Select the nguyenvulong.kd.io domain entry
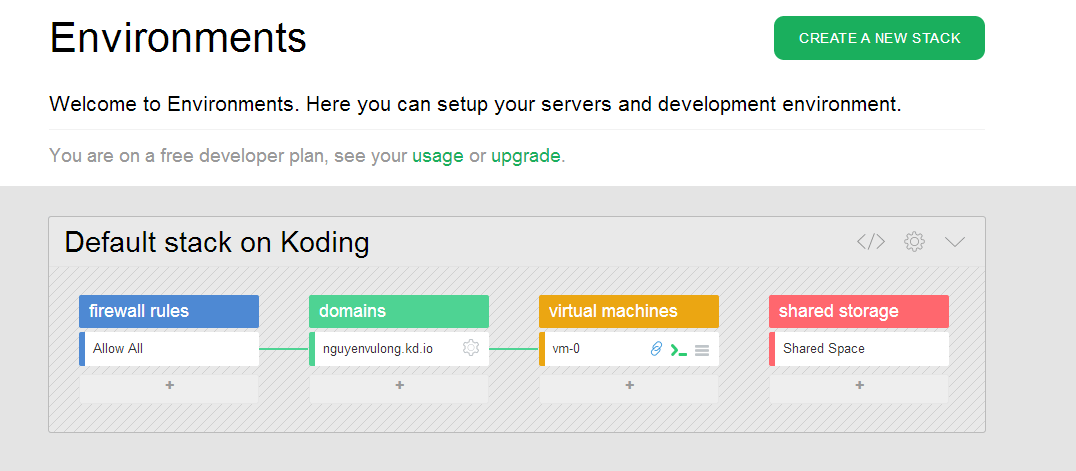1076x471 pixels. 380,349
